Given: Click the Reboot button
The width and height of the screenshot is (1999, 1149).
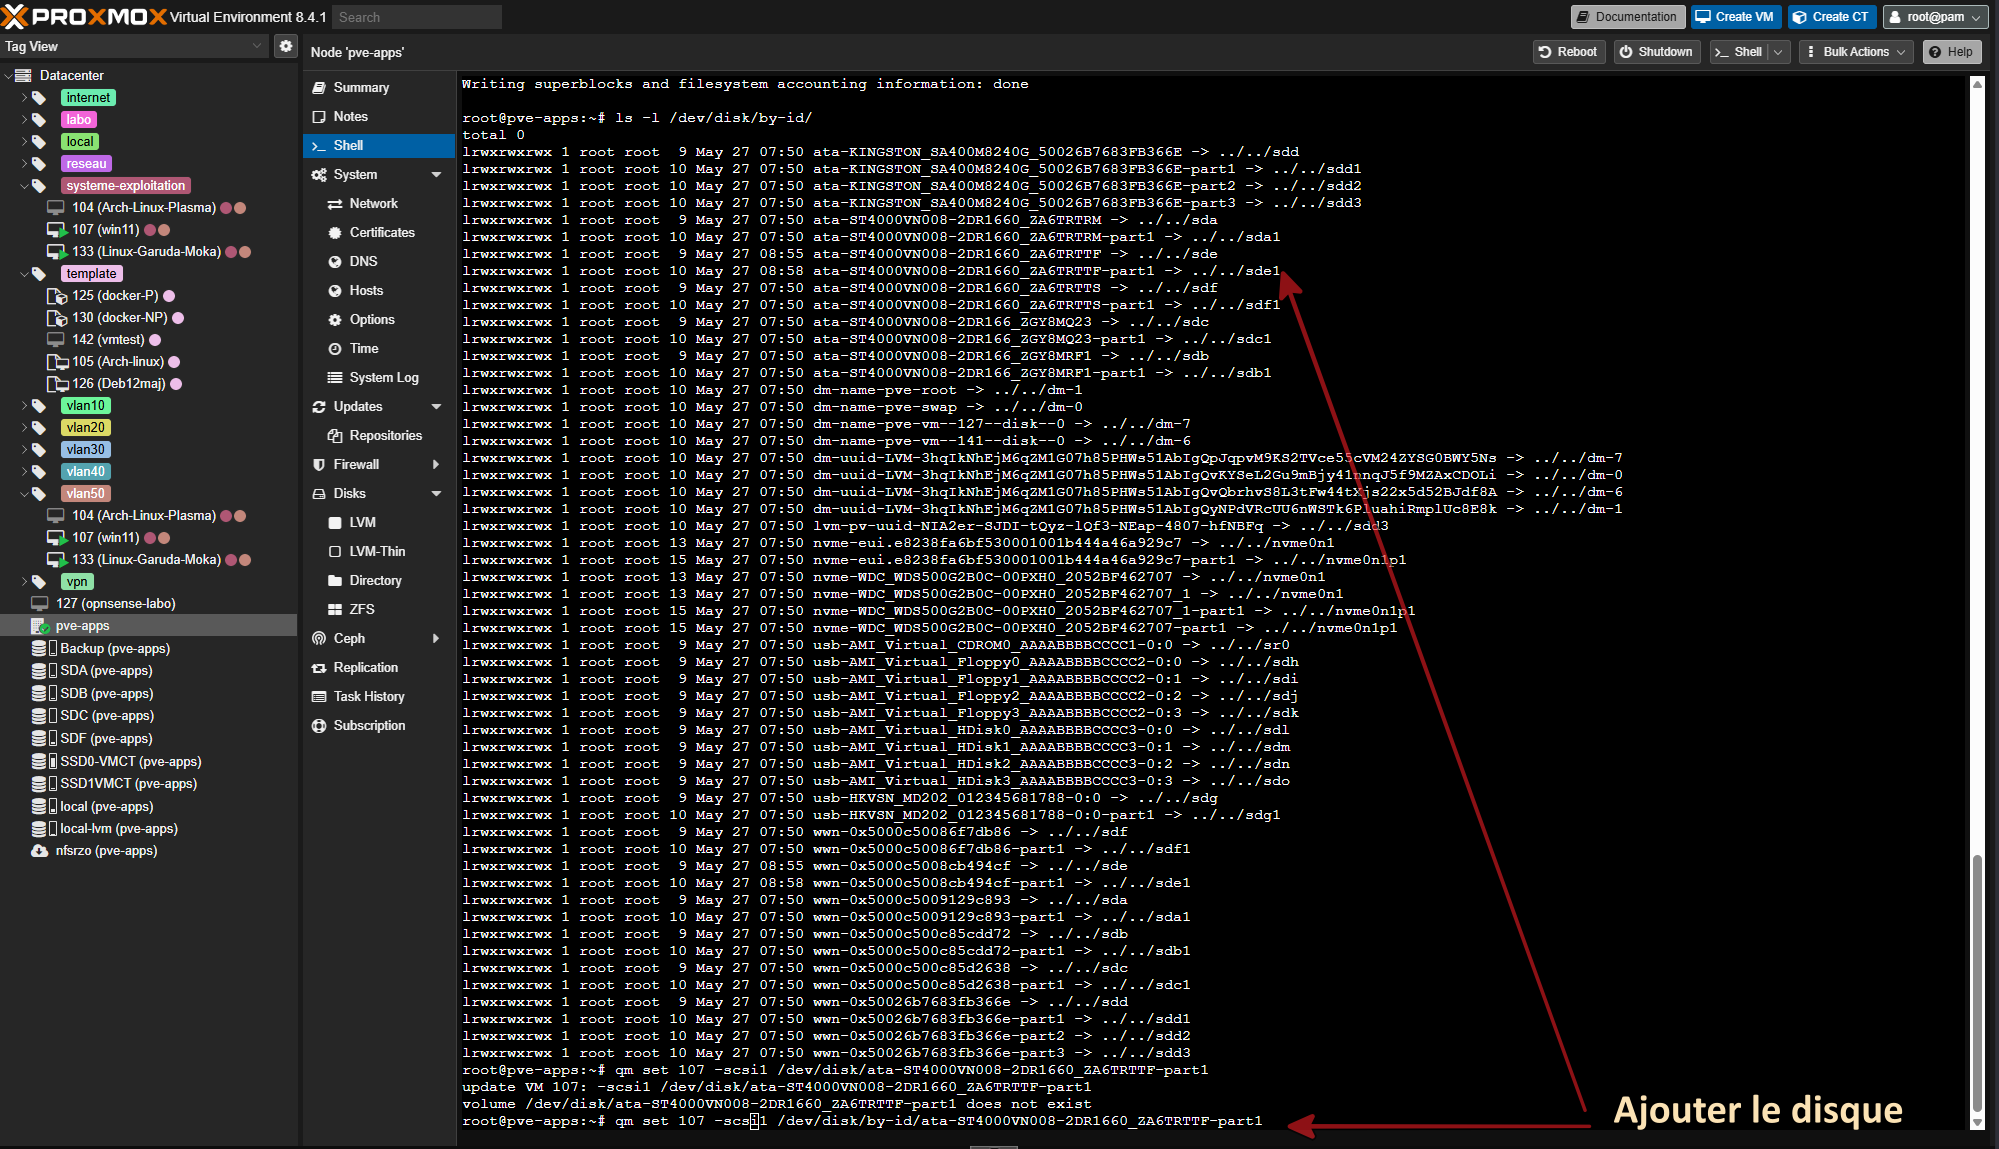Looking at the screenshot, I should (1568, 52).
